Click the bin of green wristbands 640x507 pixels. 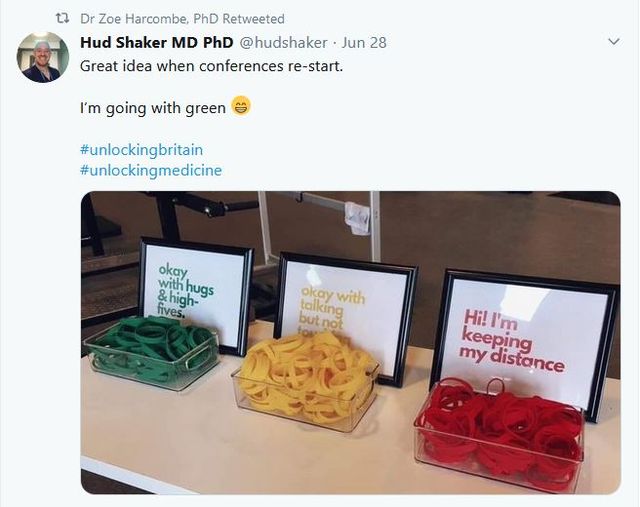tap(151, 351)
